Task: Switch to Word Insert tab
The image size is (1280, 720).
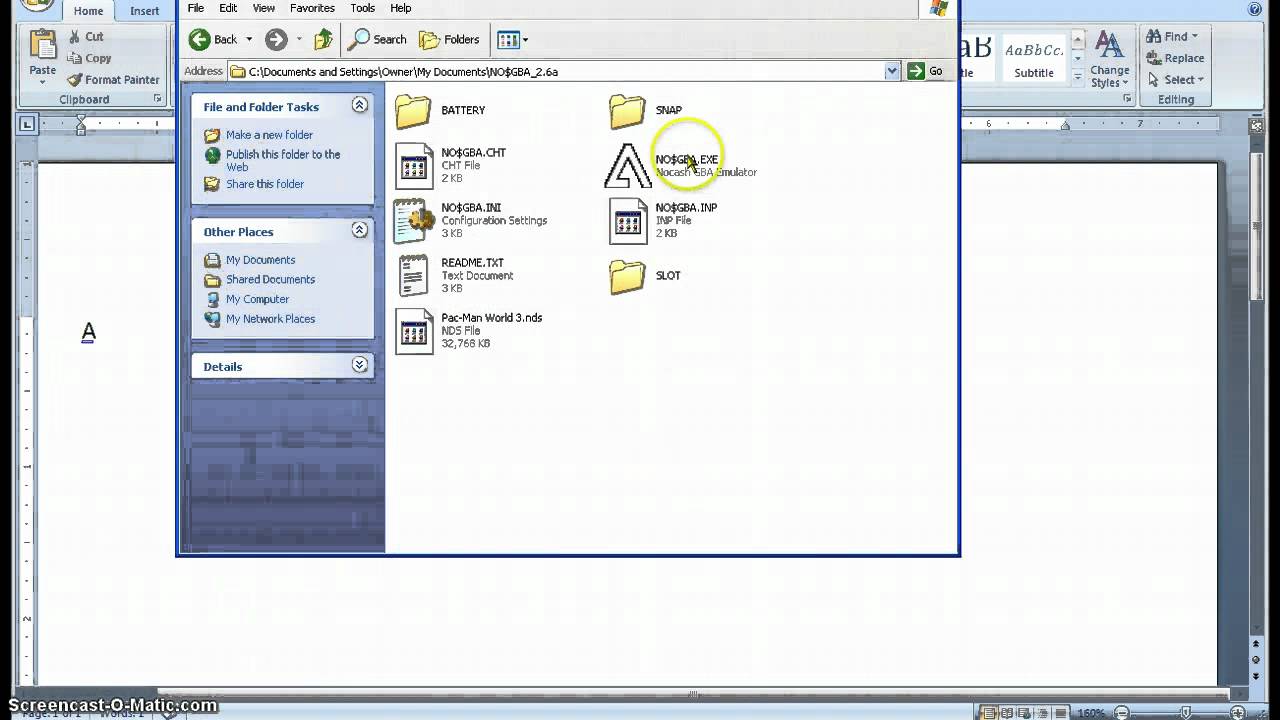Action: pos(144,11)
